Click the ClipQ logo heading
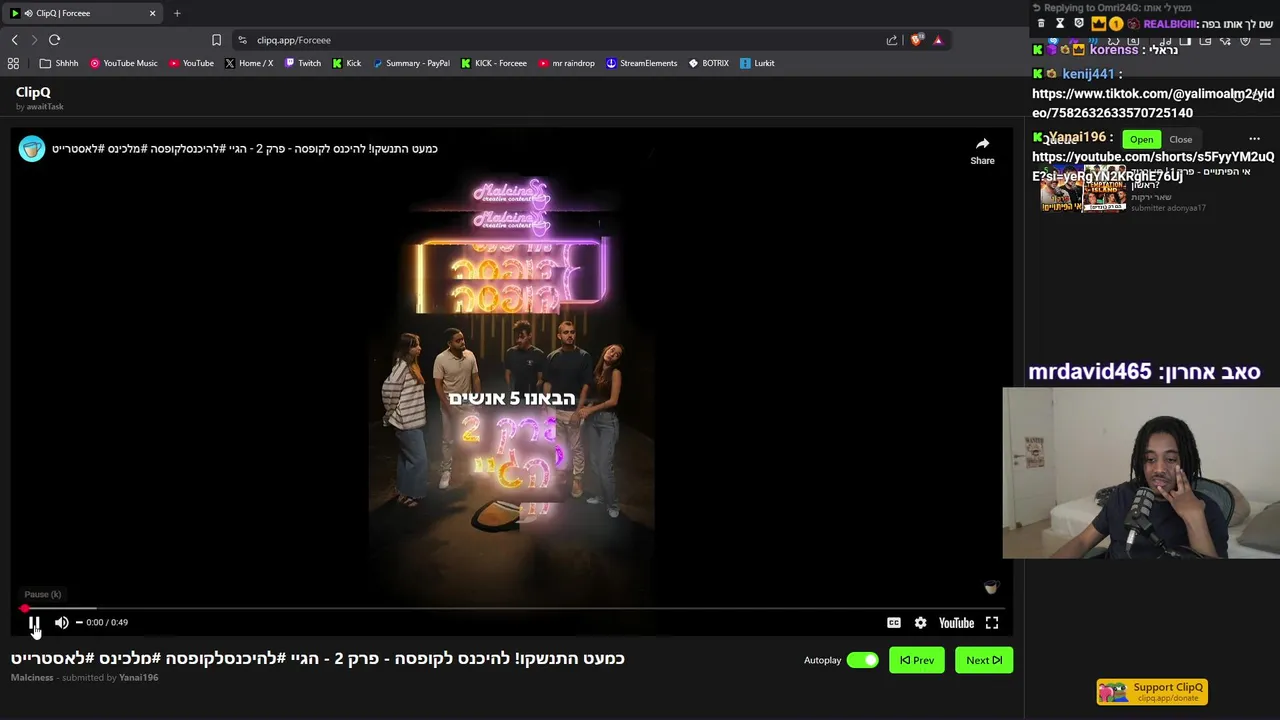Screen dimensions: 1280x720 [x=33, y=92]
